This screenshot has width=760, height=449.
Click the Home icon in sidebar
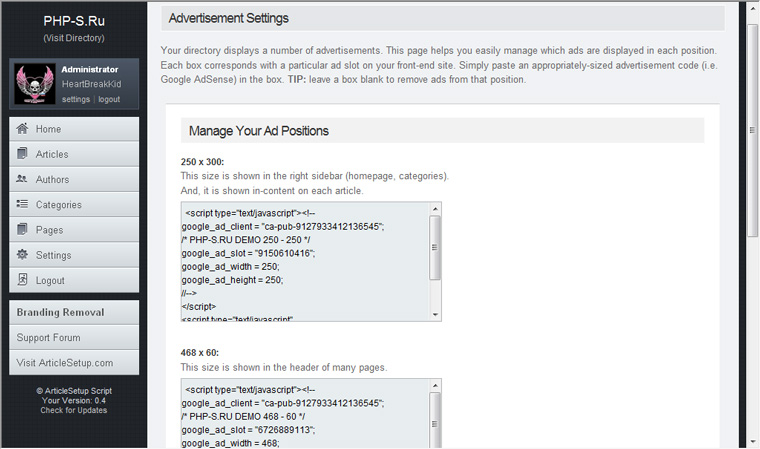(x=22, y=129)
